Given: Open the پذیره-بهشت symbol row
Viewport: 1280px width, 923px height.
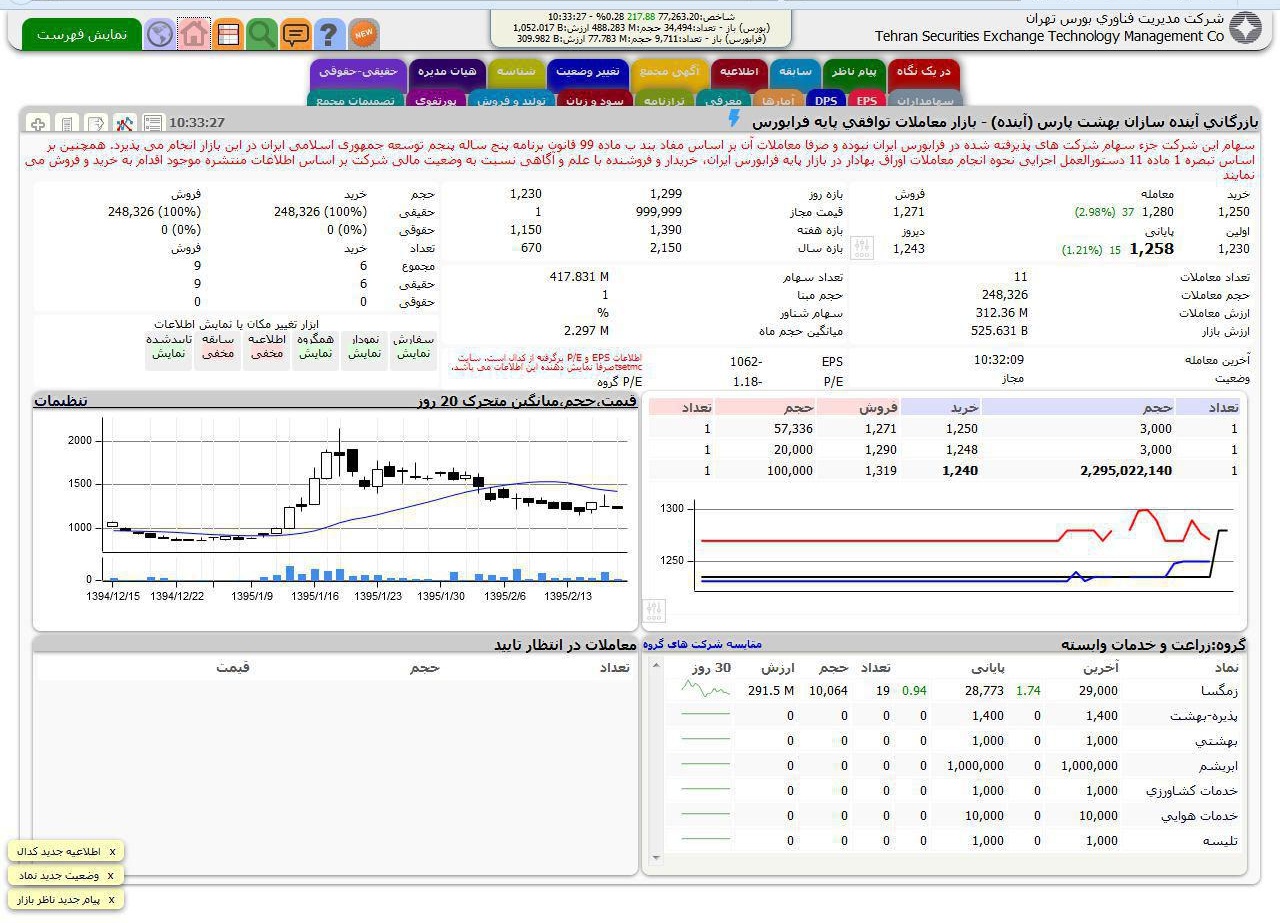Looking at the screenshot, I should pyautogui.click(x=955, y=716).
